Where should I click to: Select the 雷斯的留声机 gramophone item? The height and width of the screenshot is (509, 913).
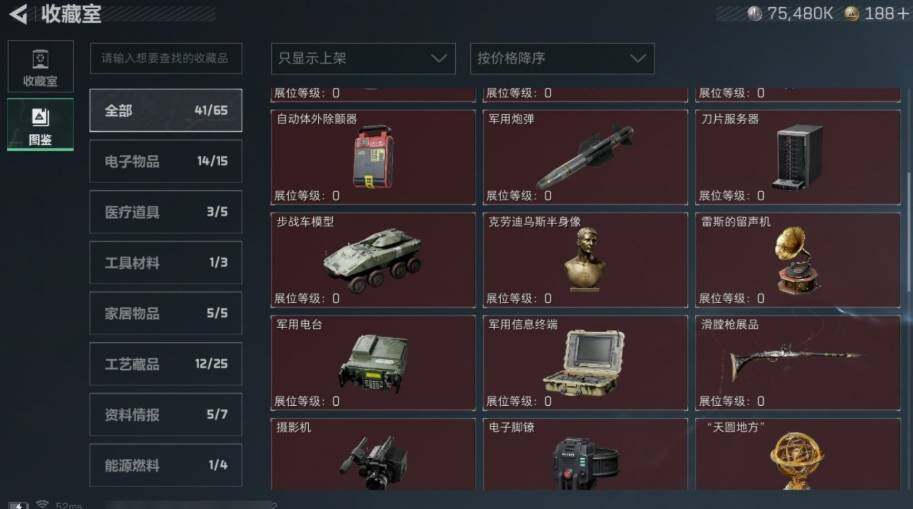pyautogui.click(x=798, y=260)
